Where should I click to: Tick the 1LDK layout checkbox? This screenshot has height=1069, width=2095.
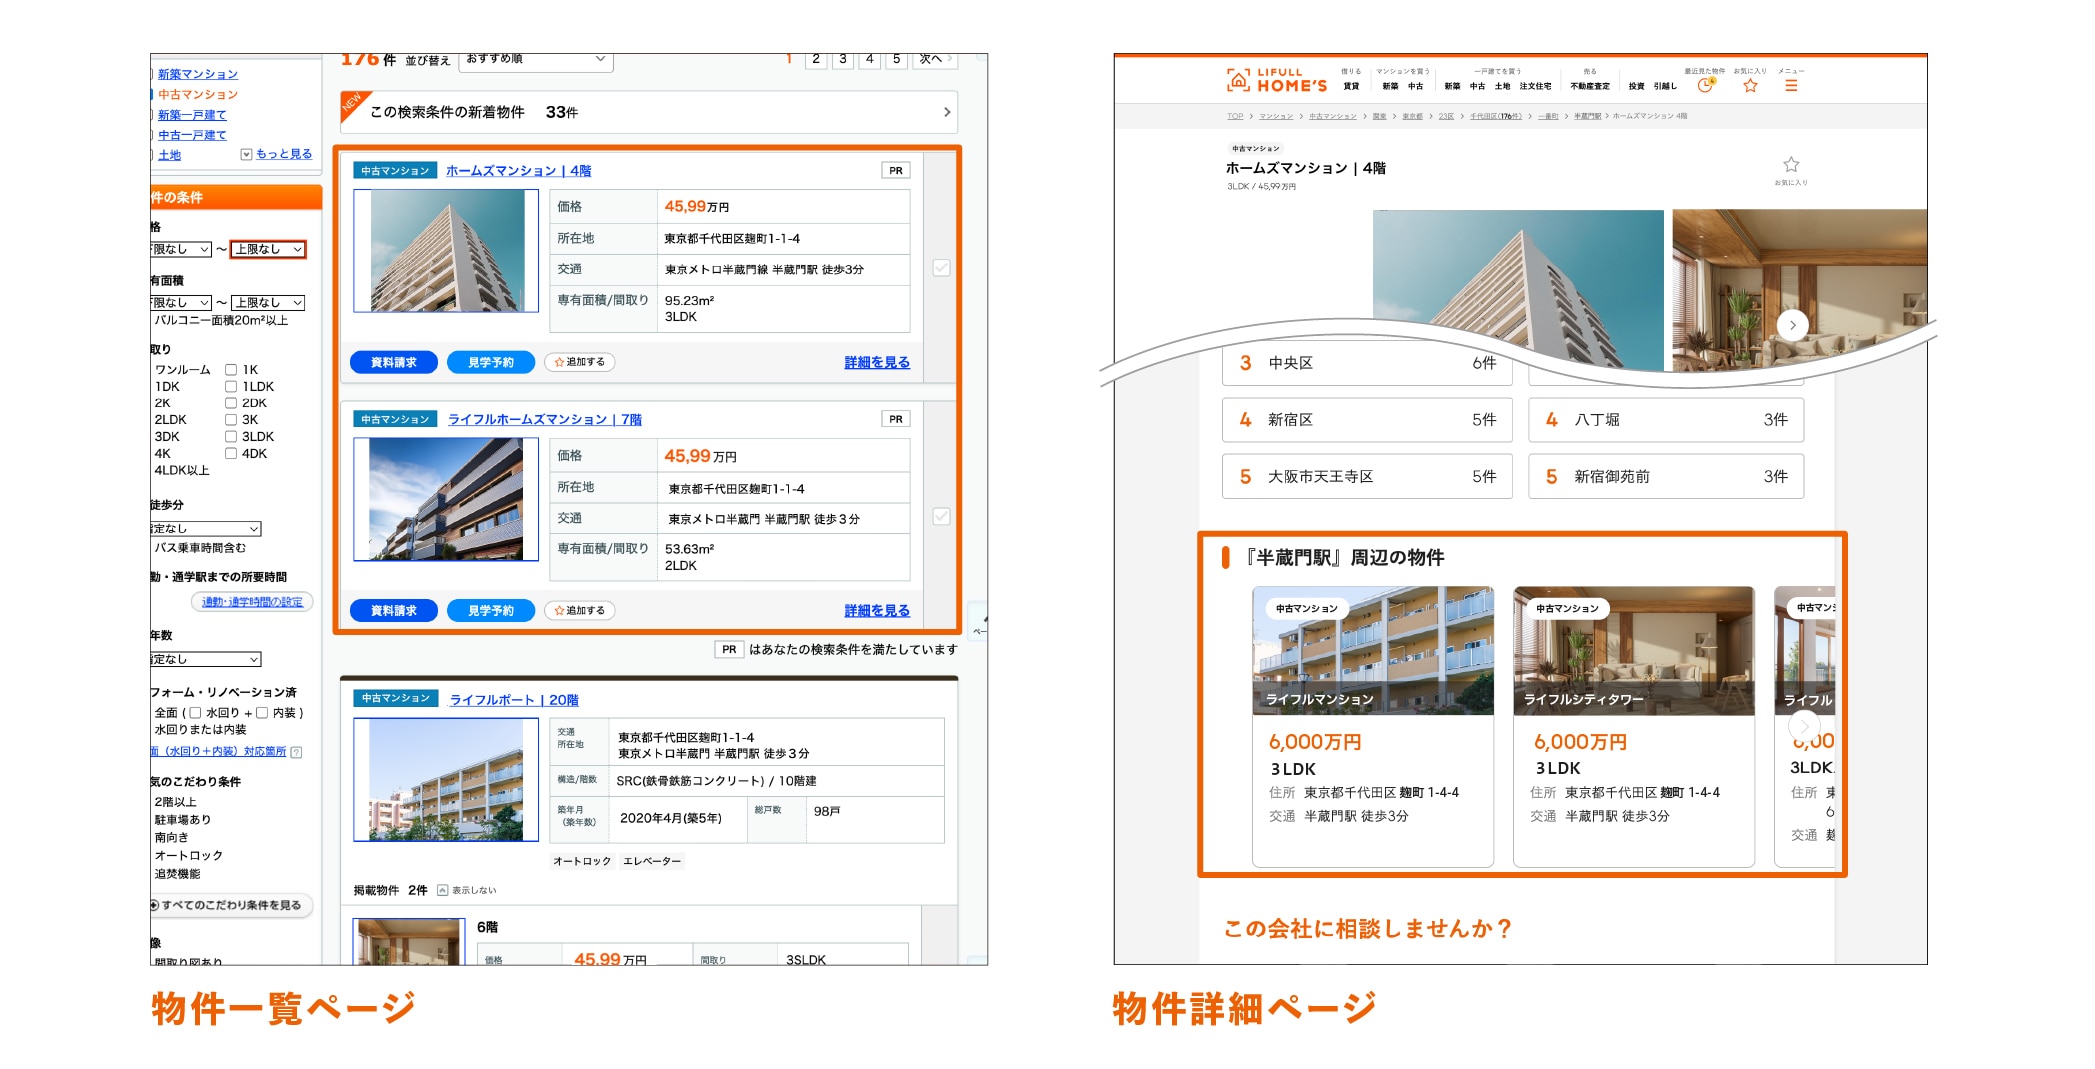(x=231, y=387)
